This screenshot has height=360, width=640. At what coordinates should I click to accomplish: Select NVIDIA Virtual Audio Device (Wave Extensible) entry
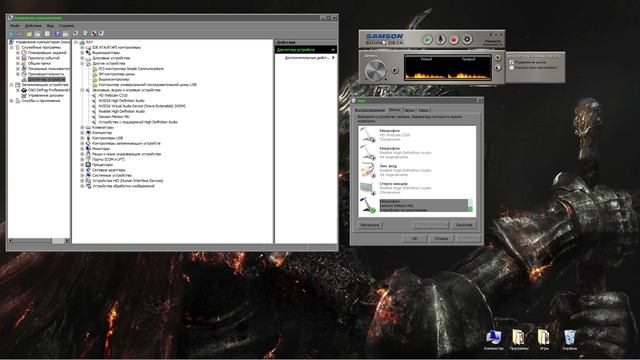click(x=142, y=106)
